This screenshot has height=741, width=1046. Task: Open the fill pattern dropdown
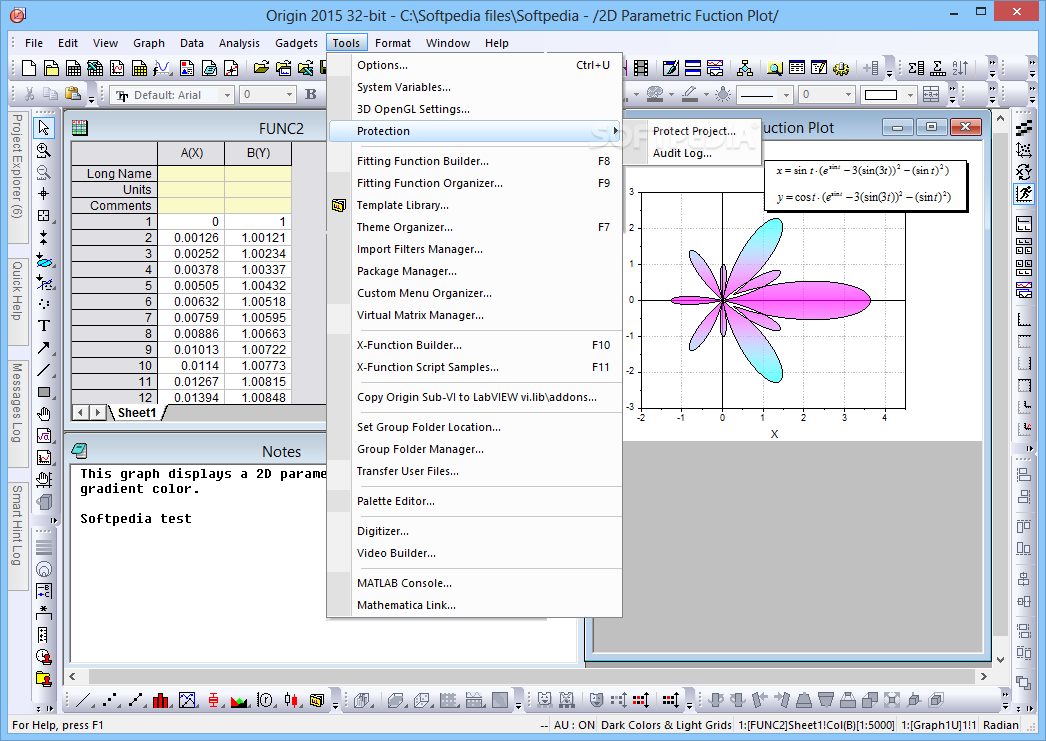(909, 95)
